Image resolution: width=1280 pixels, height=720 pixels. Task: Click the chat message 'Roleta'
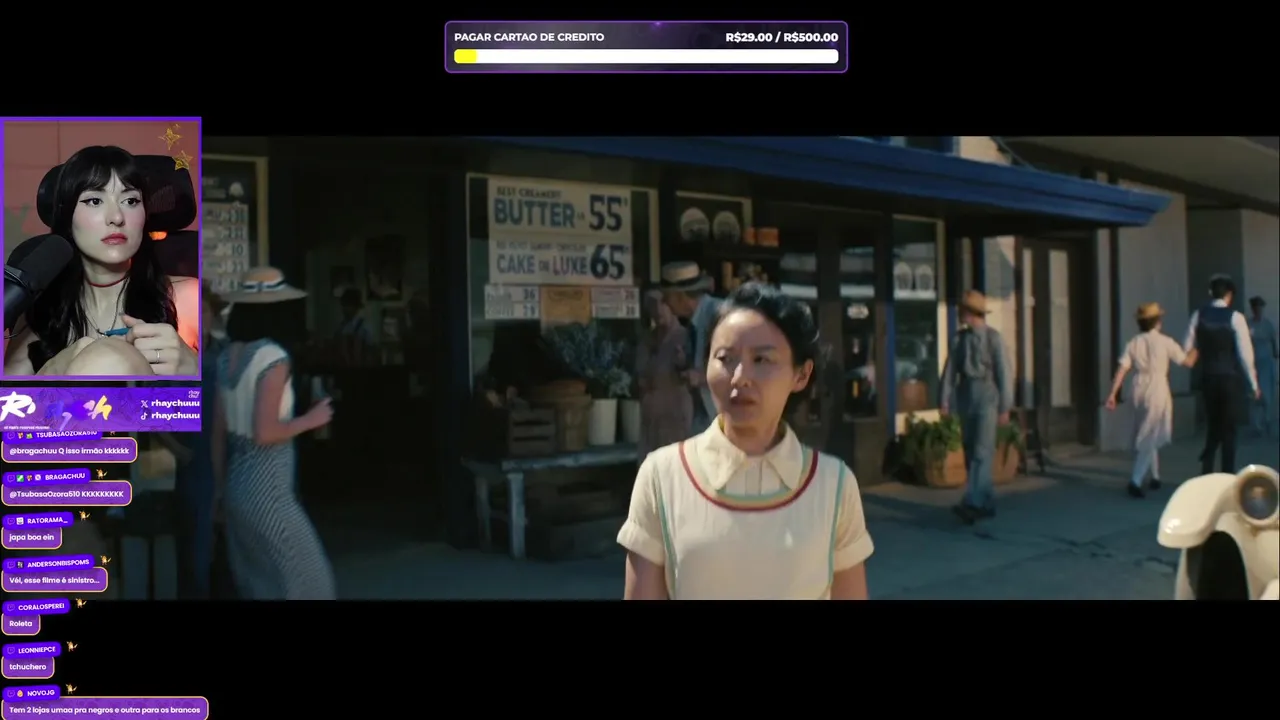tap(21, 623)
